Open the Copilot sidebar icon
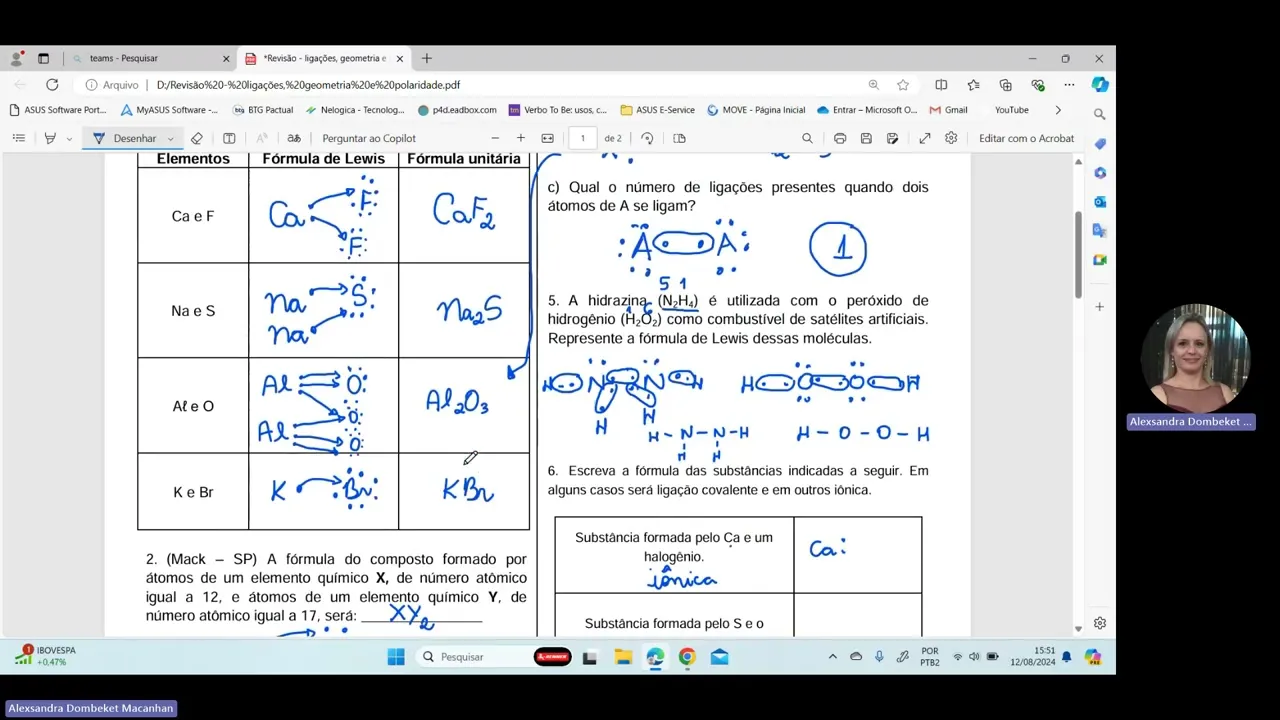The height and width of the screenshot is (720, 1280). point(1100,85)
